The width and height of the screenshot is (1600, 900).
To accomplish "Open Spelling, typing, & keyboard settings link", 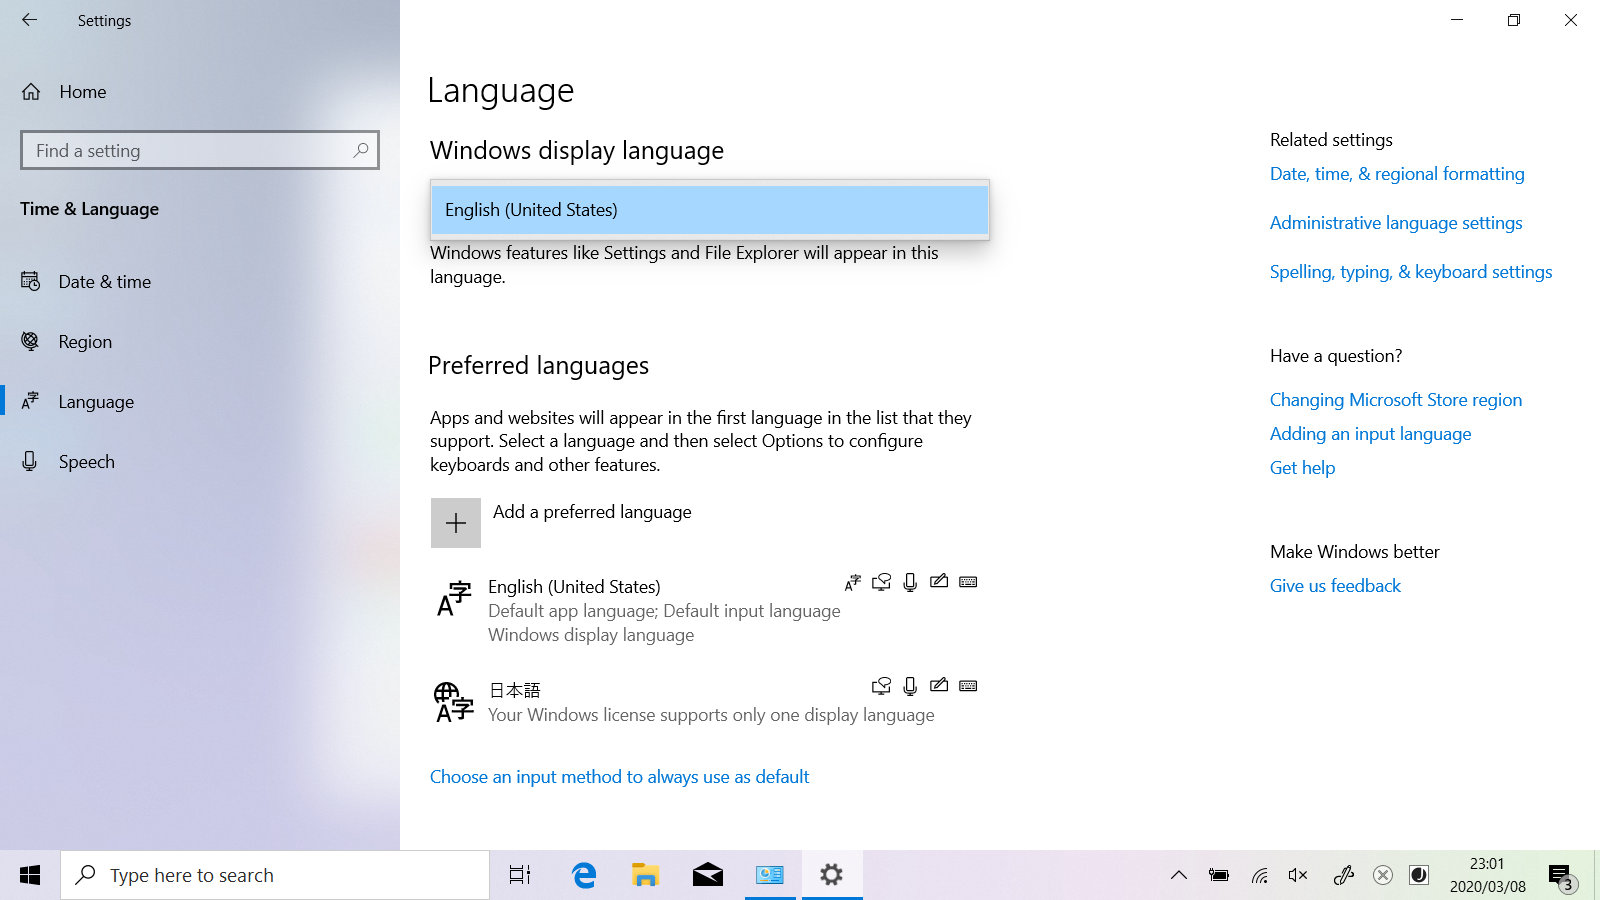I will [1411, 272].
